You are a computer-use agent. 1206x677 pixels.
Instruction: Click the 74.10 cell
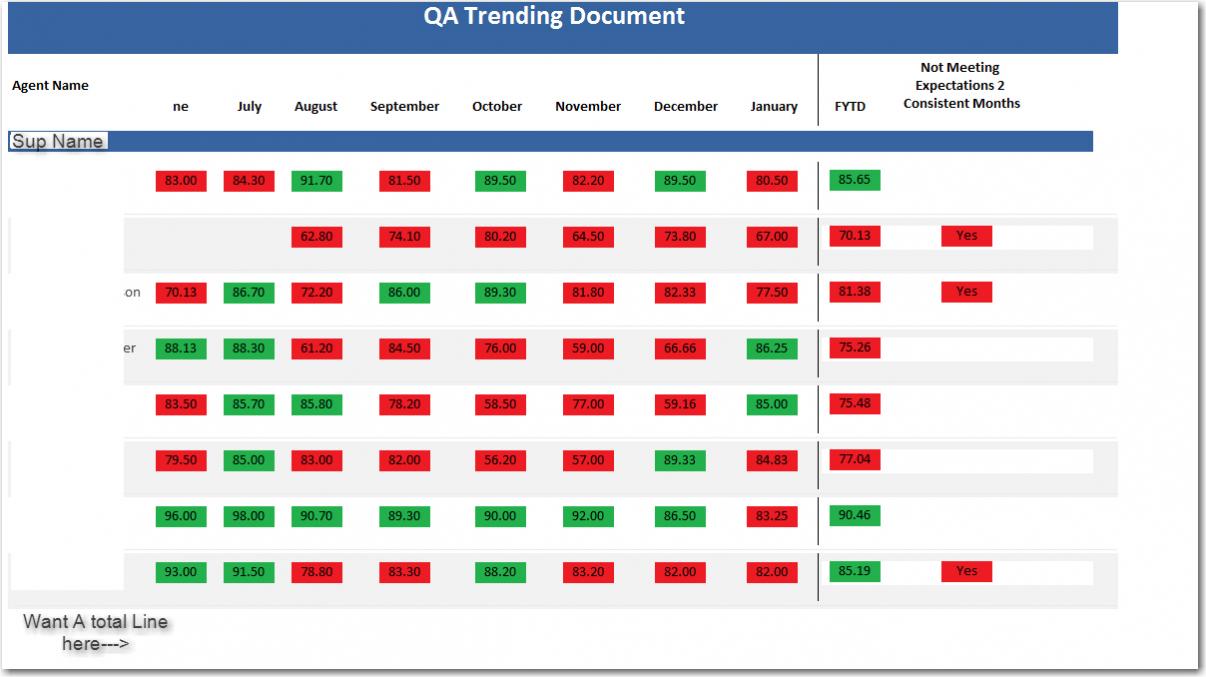coord(404,237)
